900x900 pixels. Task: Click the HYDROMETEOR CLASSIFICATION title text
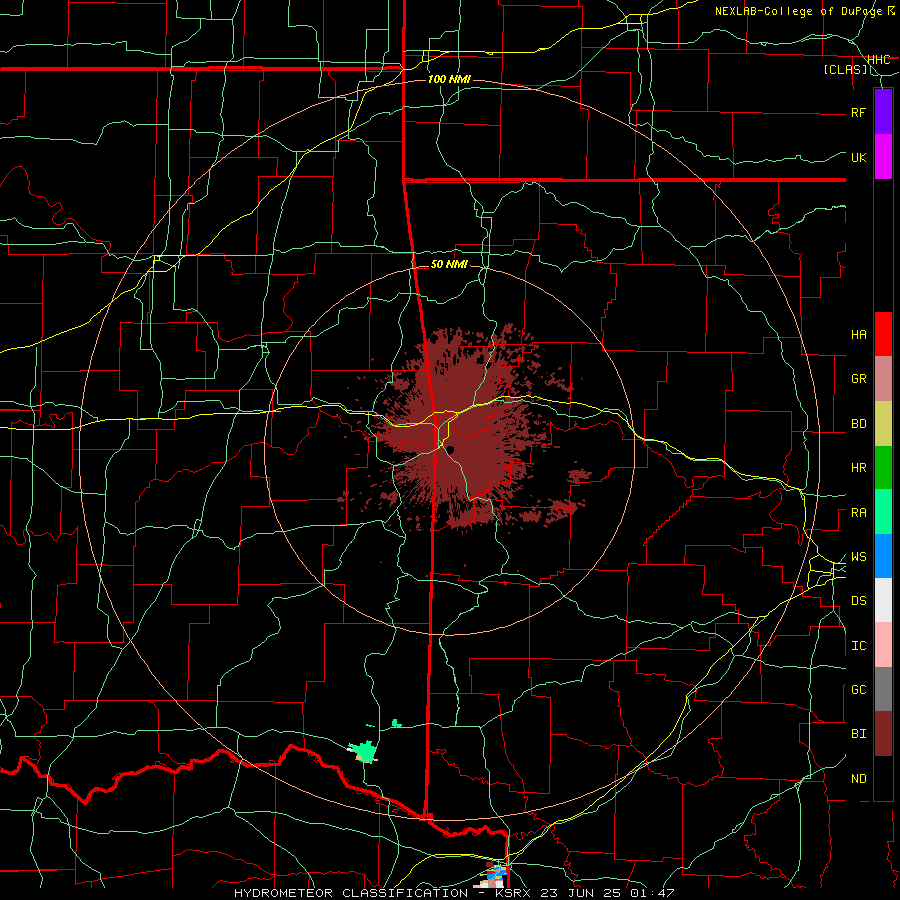[351, 893]
